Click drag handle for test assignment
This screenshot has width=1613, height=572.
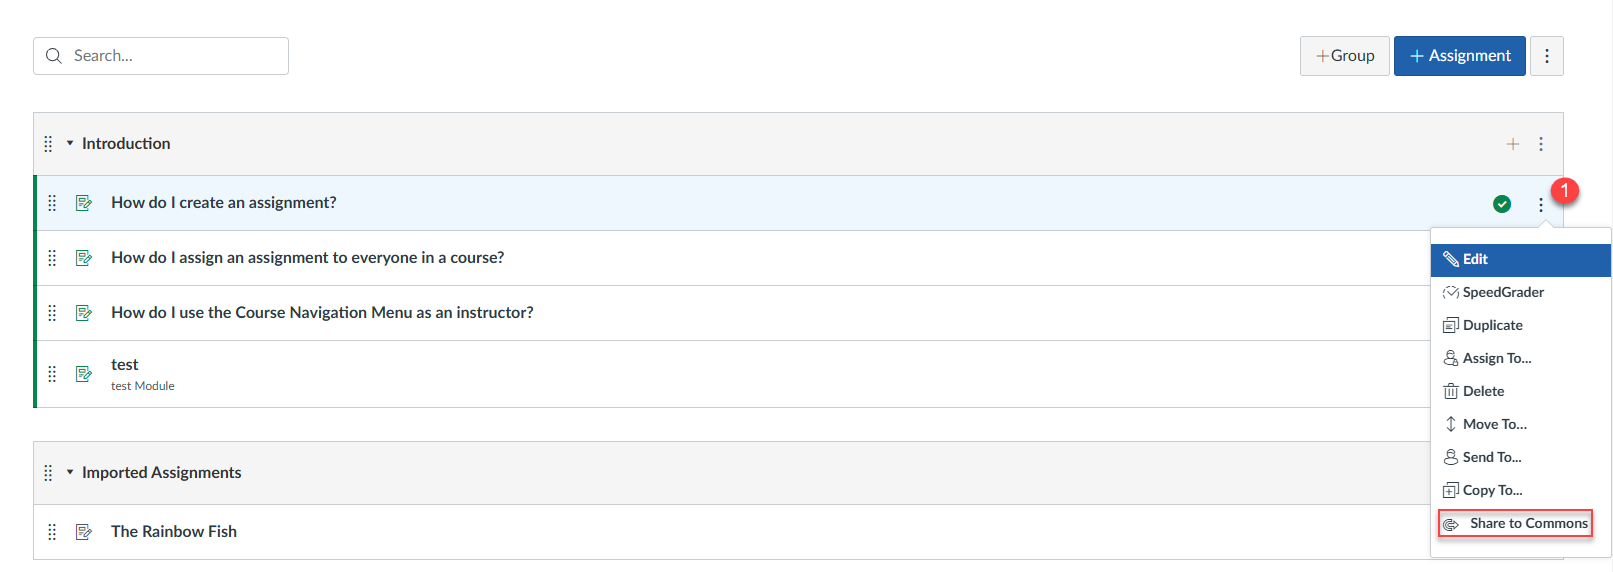52,374
